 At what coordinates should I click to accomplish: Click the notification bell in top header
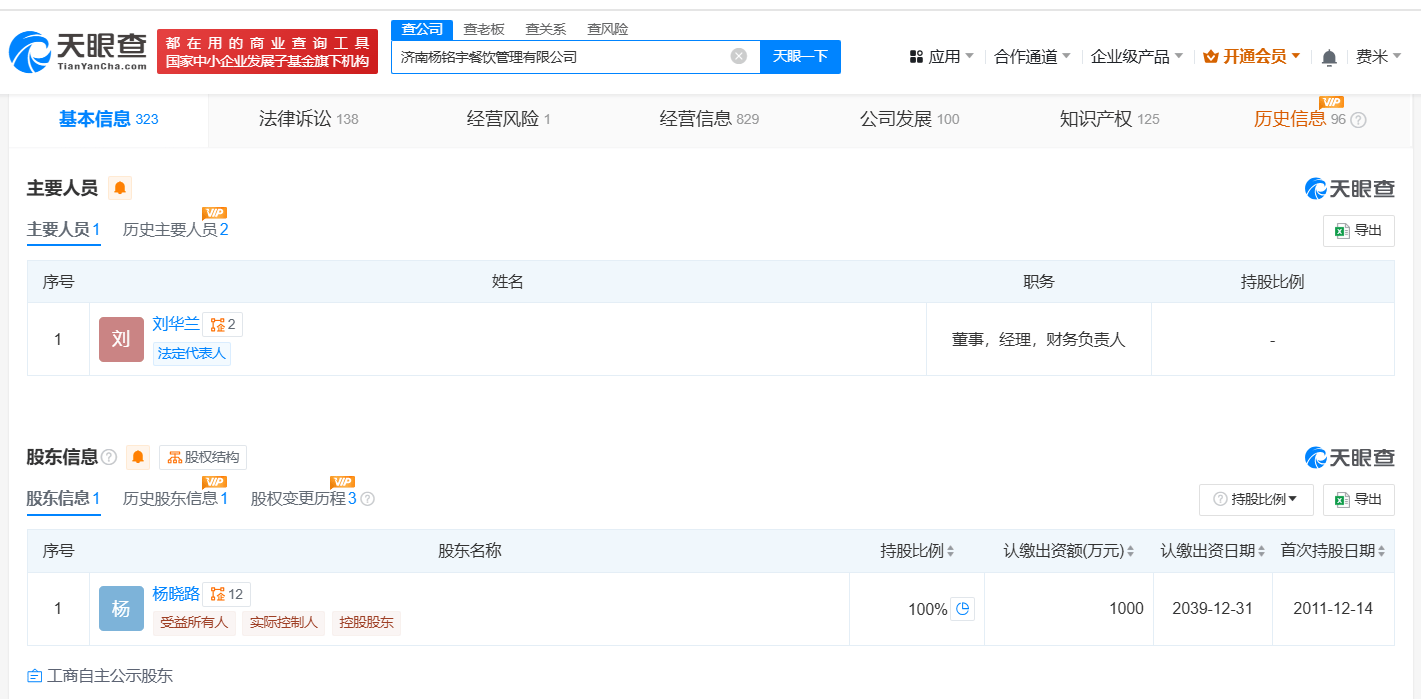click(x=1329, y=57)
